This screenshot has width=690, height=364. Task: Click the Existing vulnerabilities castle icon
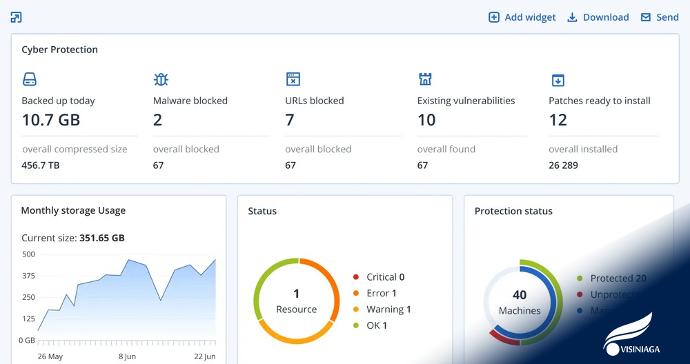pos(425,79)
